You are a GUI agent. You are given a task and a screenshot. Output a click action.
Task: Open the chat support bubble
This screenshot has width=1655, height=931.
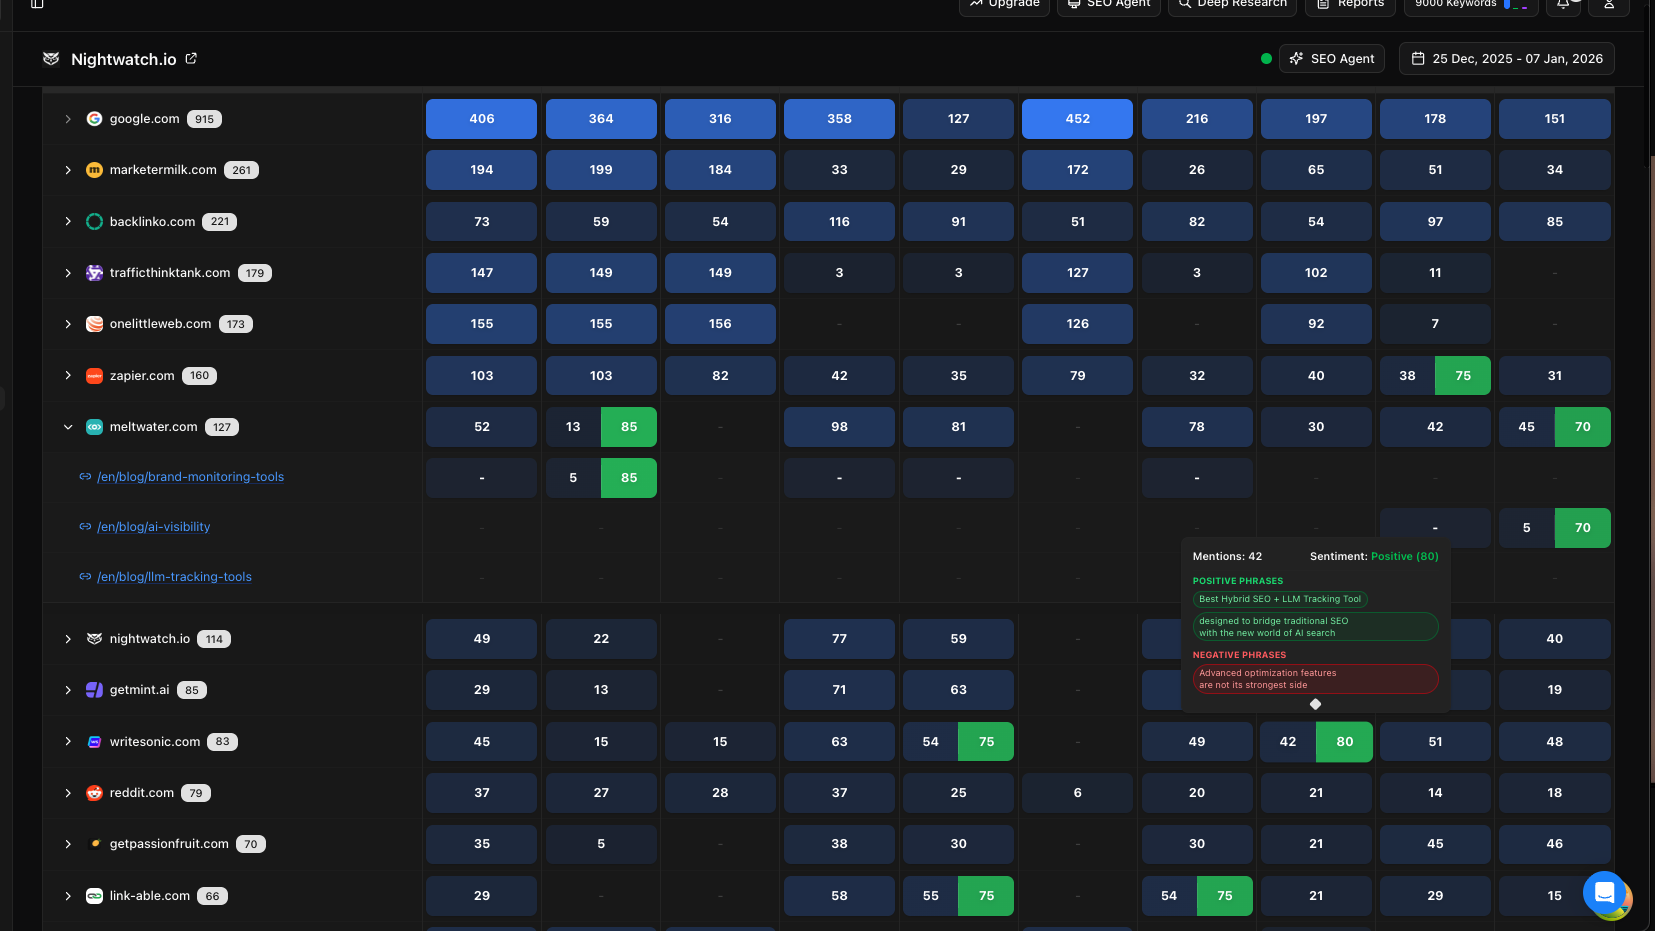click(x=1604, y=892)
